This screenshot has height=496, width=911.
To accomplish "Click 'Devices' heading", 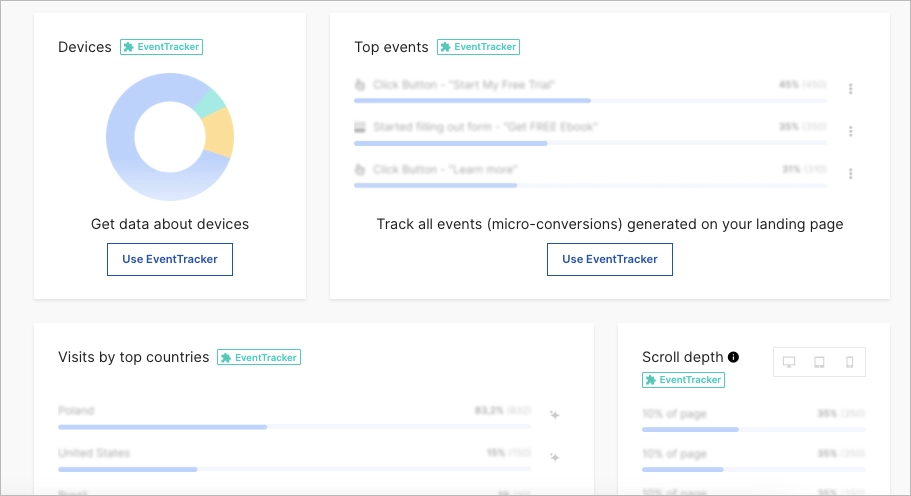I will (85, 47).
